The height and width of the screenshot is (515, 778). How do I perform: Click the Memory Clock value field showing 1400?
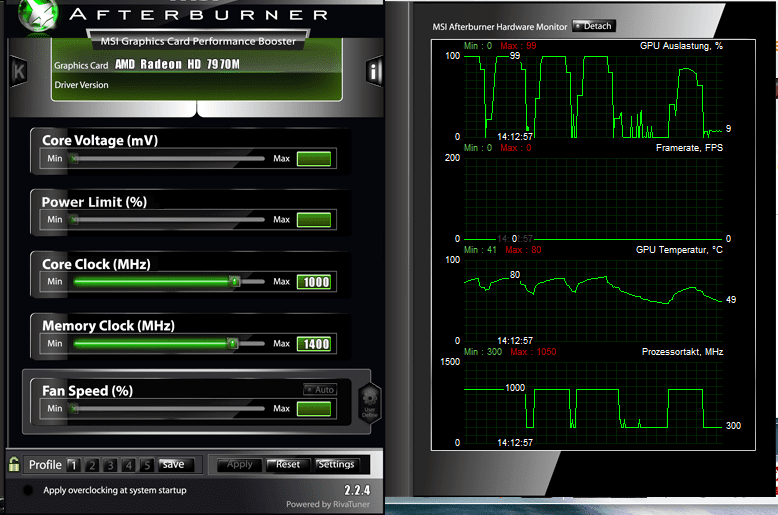[x=314, y=344]
